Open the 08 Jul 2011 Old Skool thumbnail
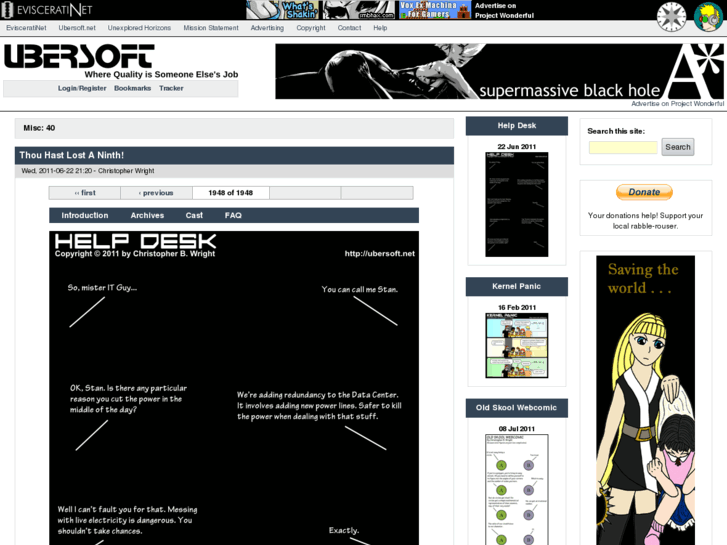Viewport: 727px width, 545px height. coord(517,489)
